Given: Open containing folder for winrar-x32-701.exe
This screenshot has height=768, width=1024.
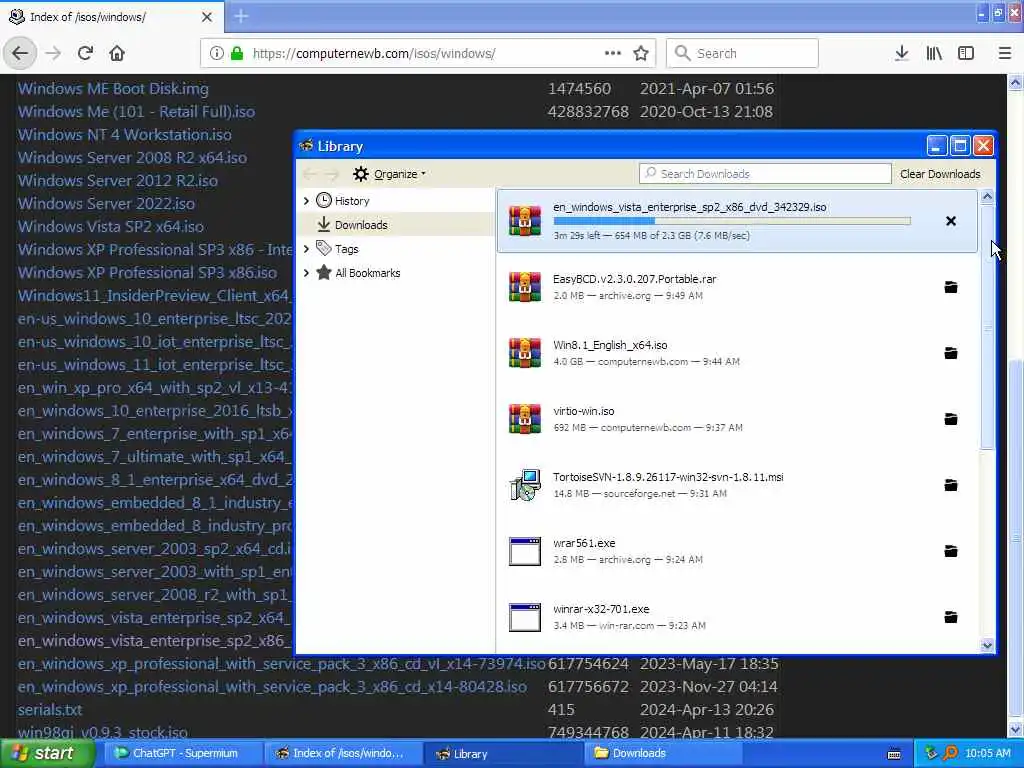Looking at the screenshot, I should pos(951,616).
